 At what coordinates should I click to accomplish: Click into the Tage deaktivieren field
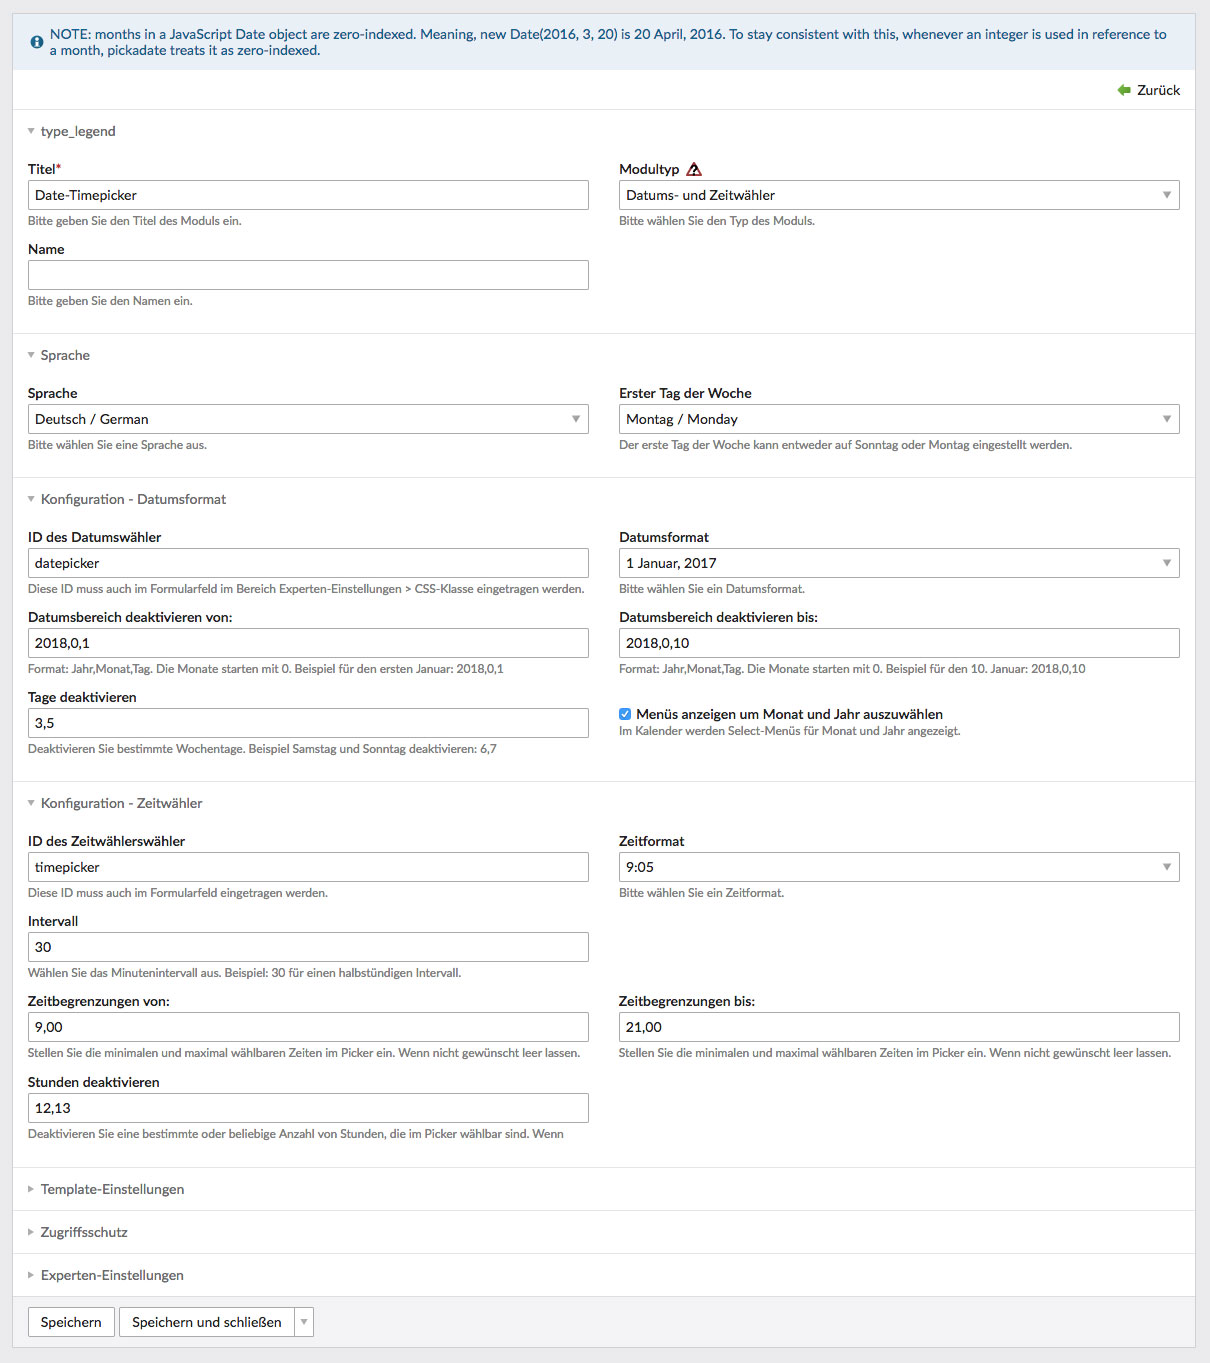(x=307, y=723)
